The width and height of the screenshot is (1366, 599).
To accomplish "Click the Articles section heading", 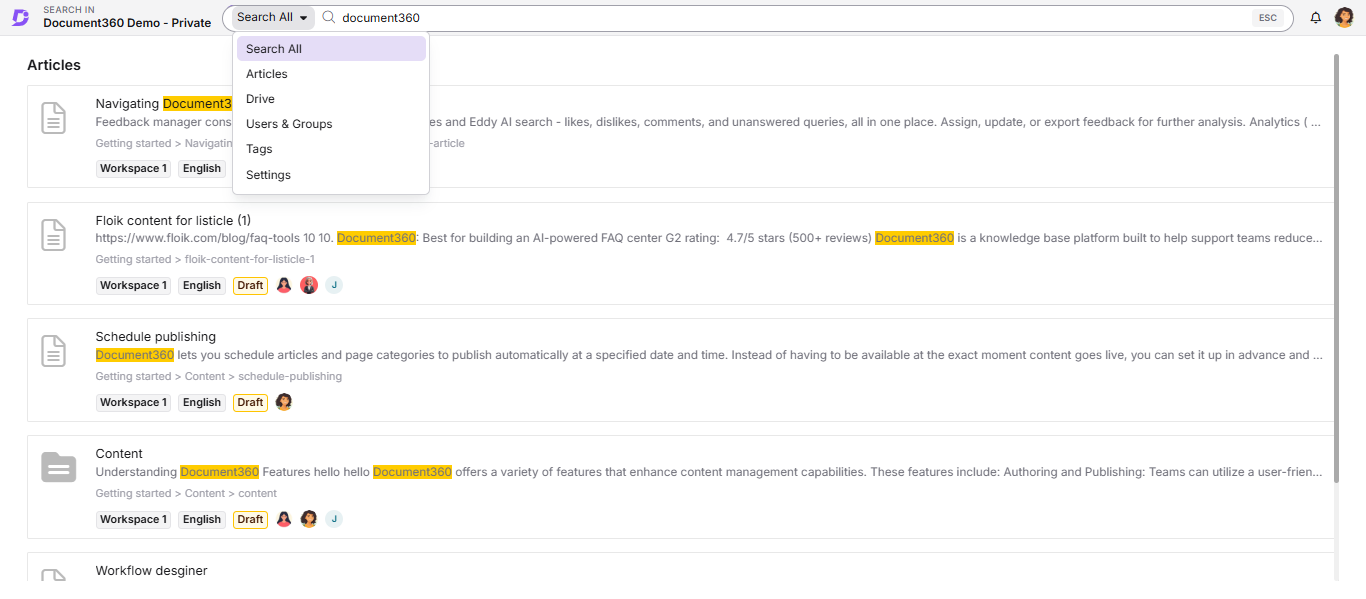I will [x=54, y=65].
